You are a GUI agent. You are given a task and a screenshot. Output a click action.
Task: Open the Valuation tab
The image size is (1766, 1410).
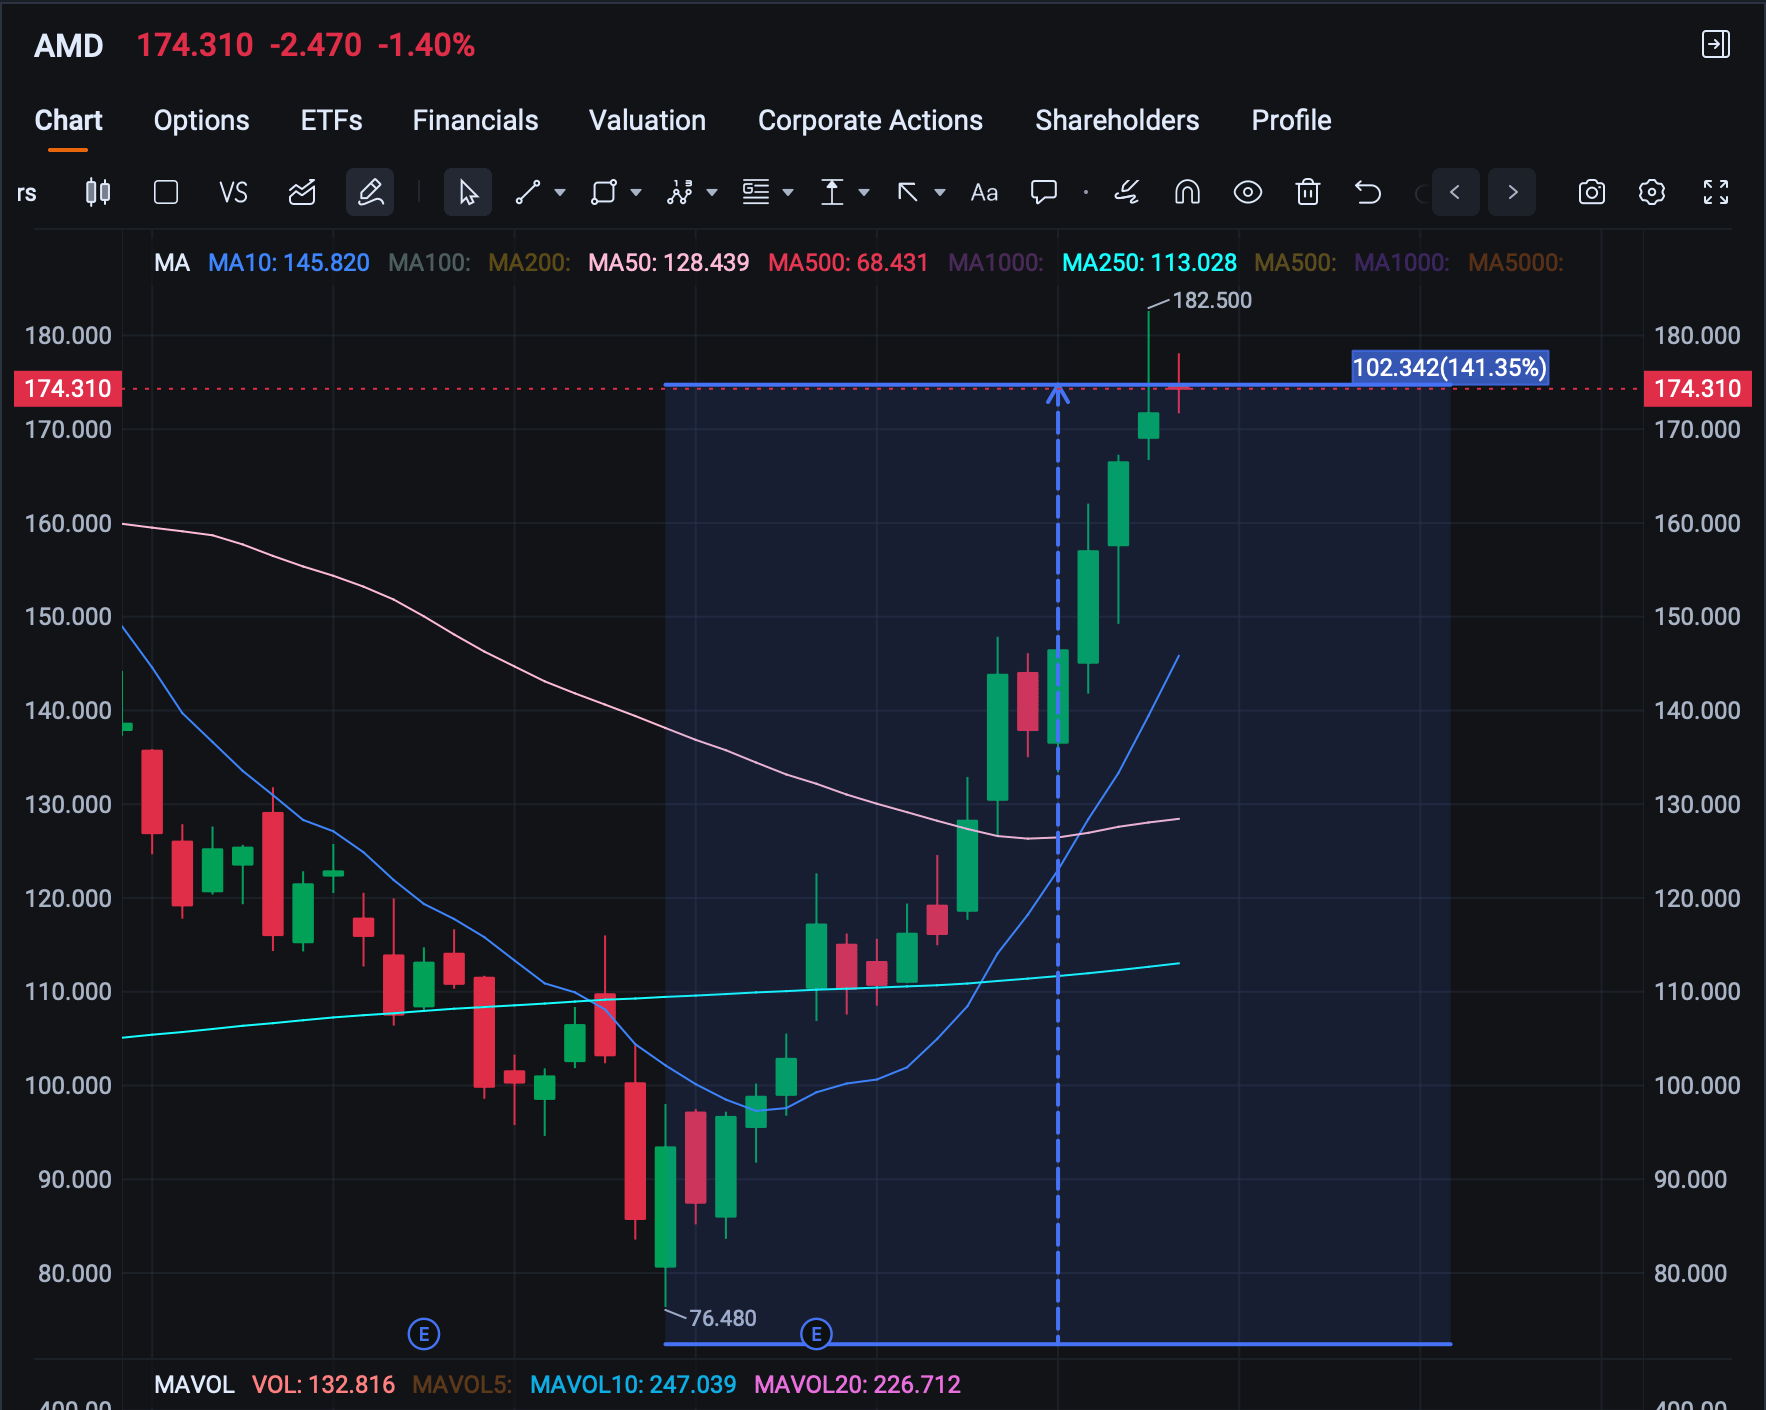tap(647, 120)
